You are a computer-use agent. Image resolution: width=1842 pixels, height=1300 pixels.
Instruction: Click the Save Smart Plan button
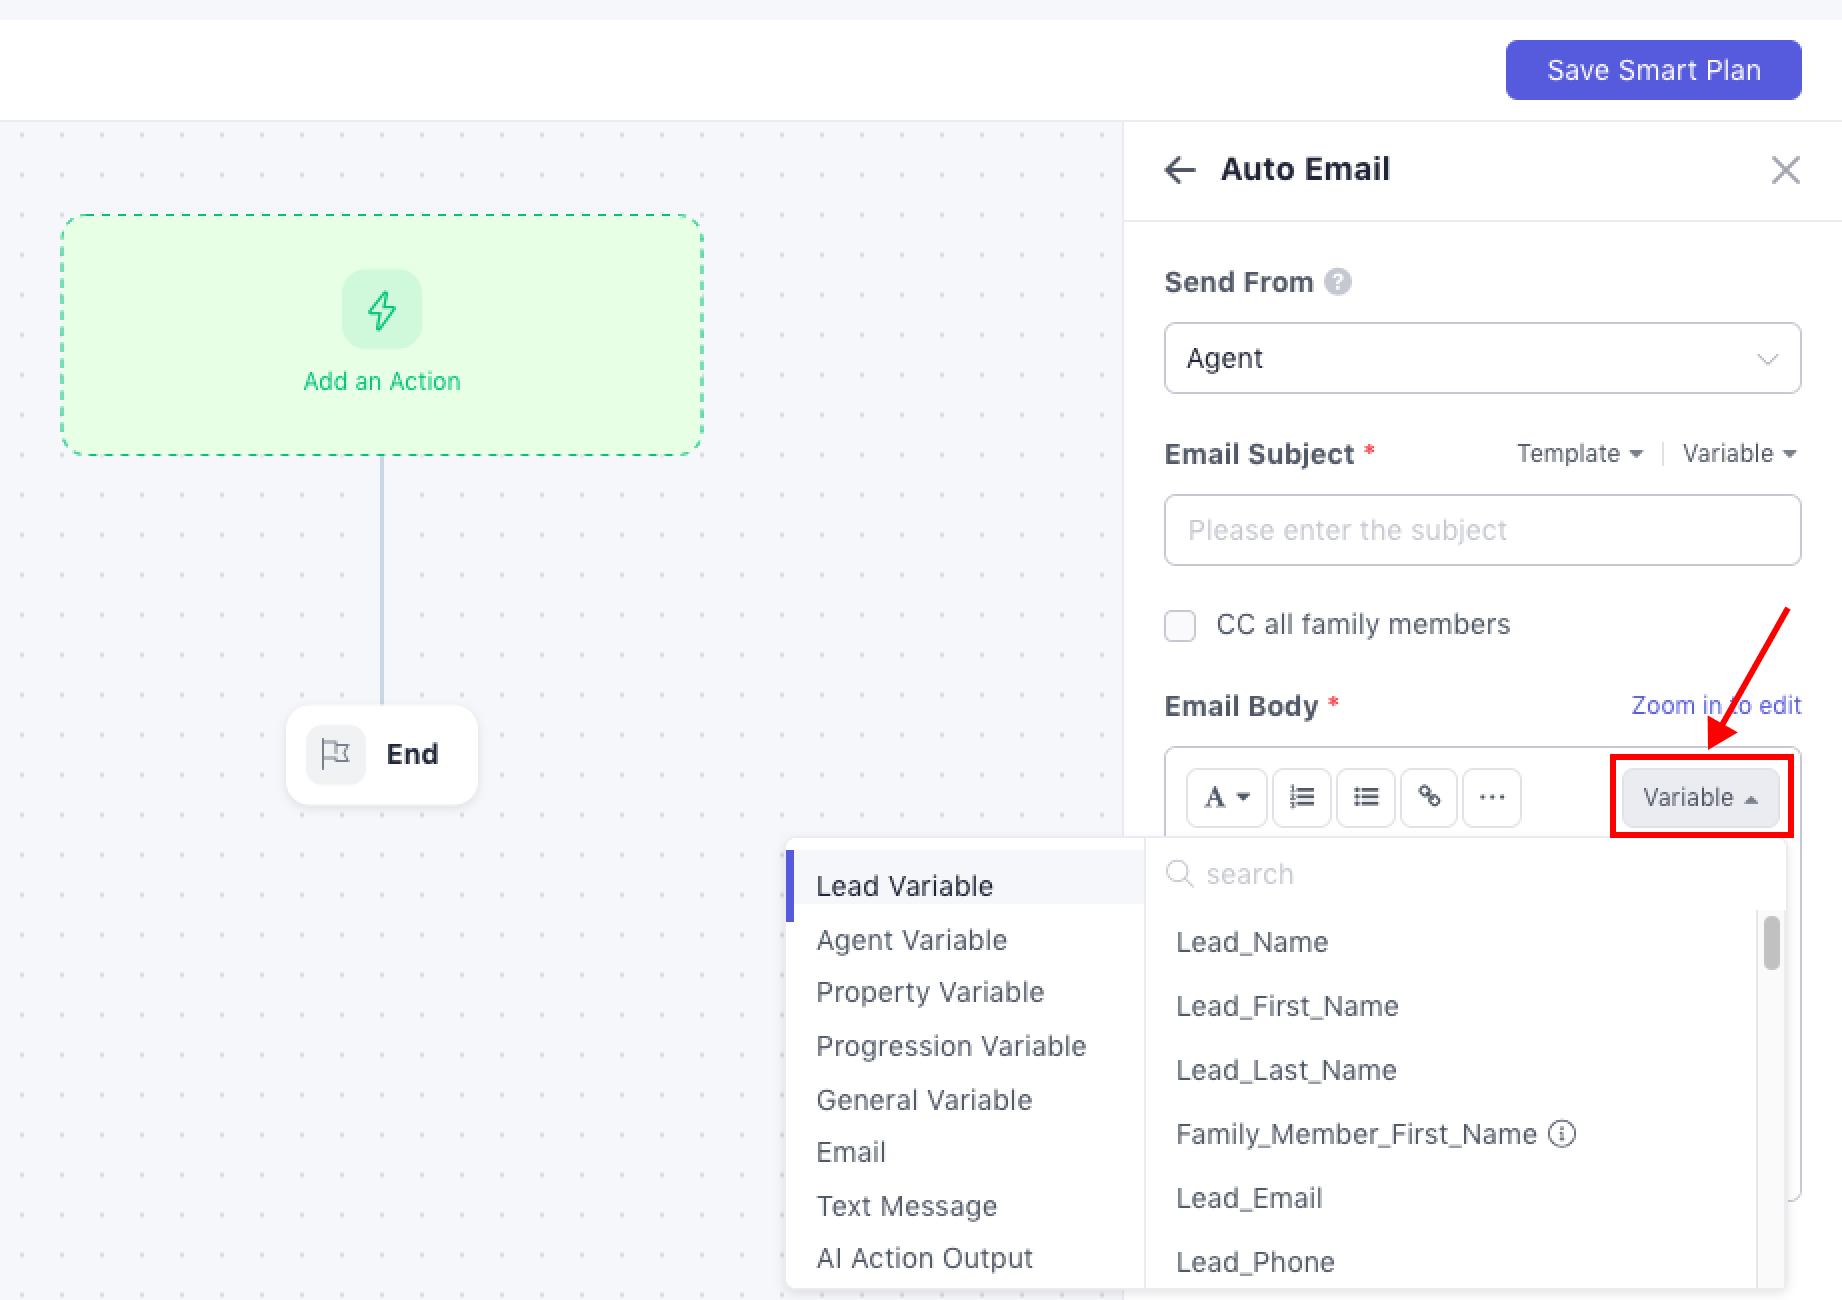pos(1653,70)
